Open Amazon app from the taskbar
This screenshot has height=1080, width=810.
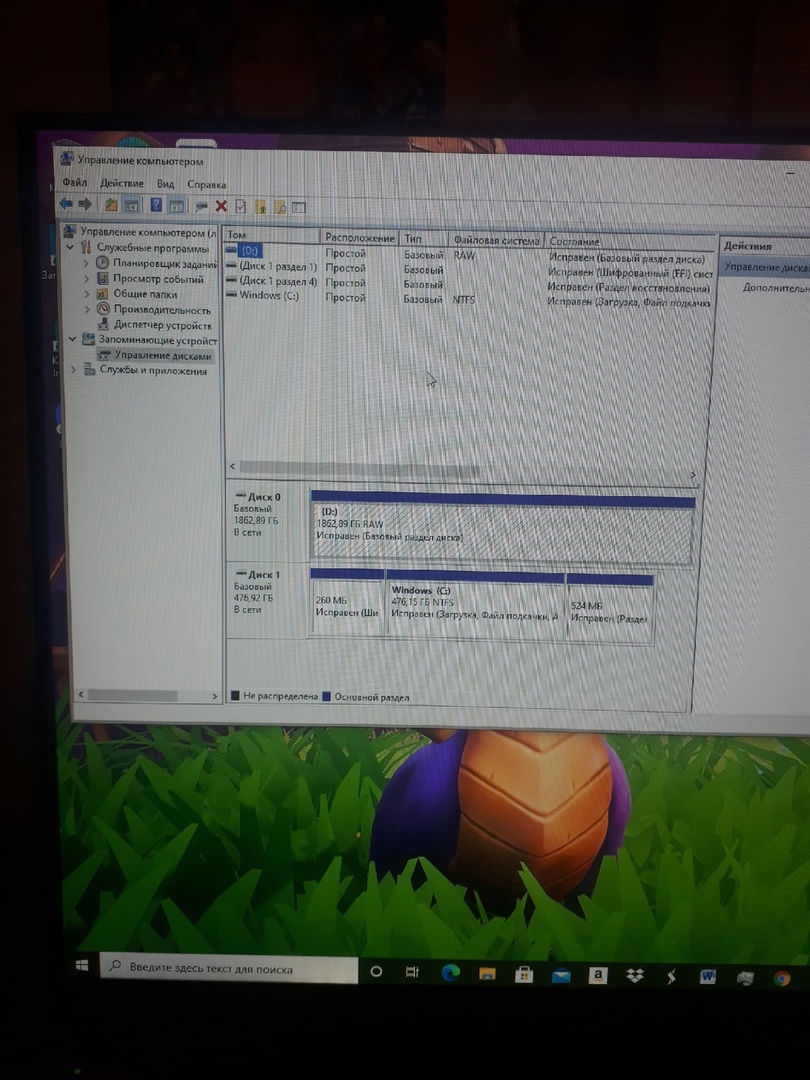point(598,975)
